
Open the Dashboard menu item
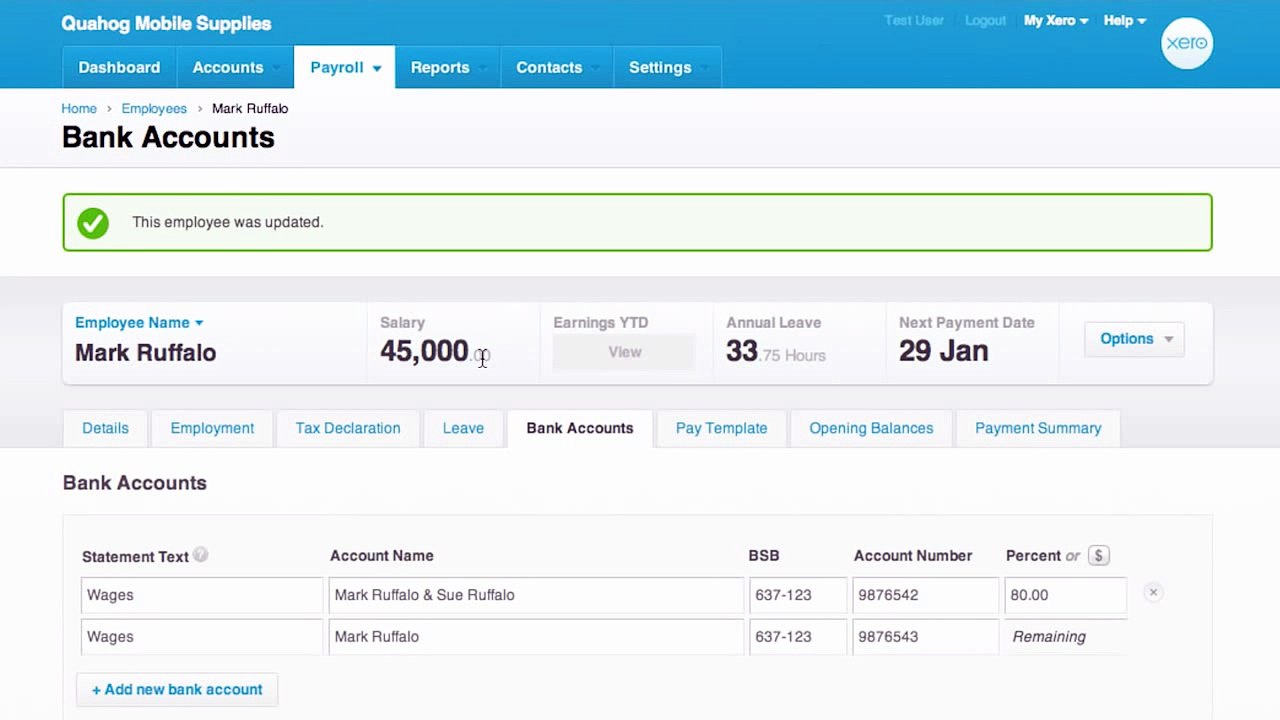[119, 67]
